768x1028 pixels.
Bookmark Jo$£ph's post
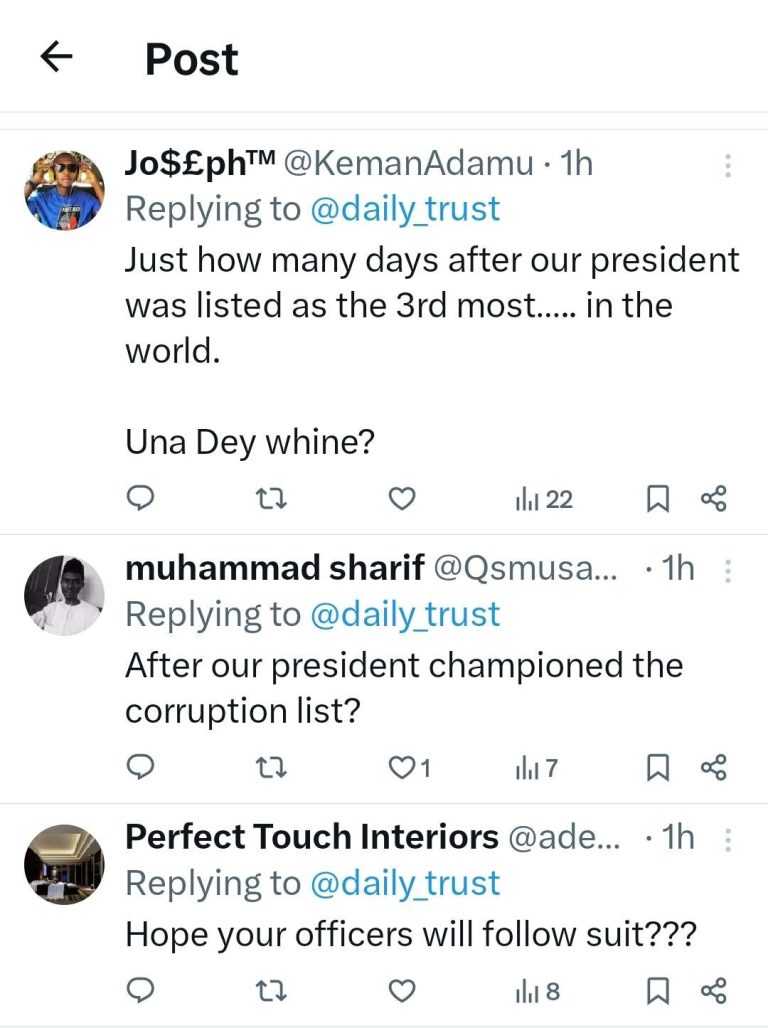[x=657, y=499]
